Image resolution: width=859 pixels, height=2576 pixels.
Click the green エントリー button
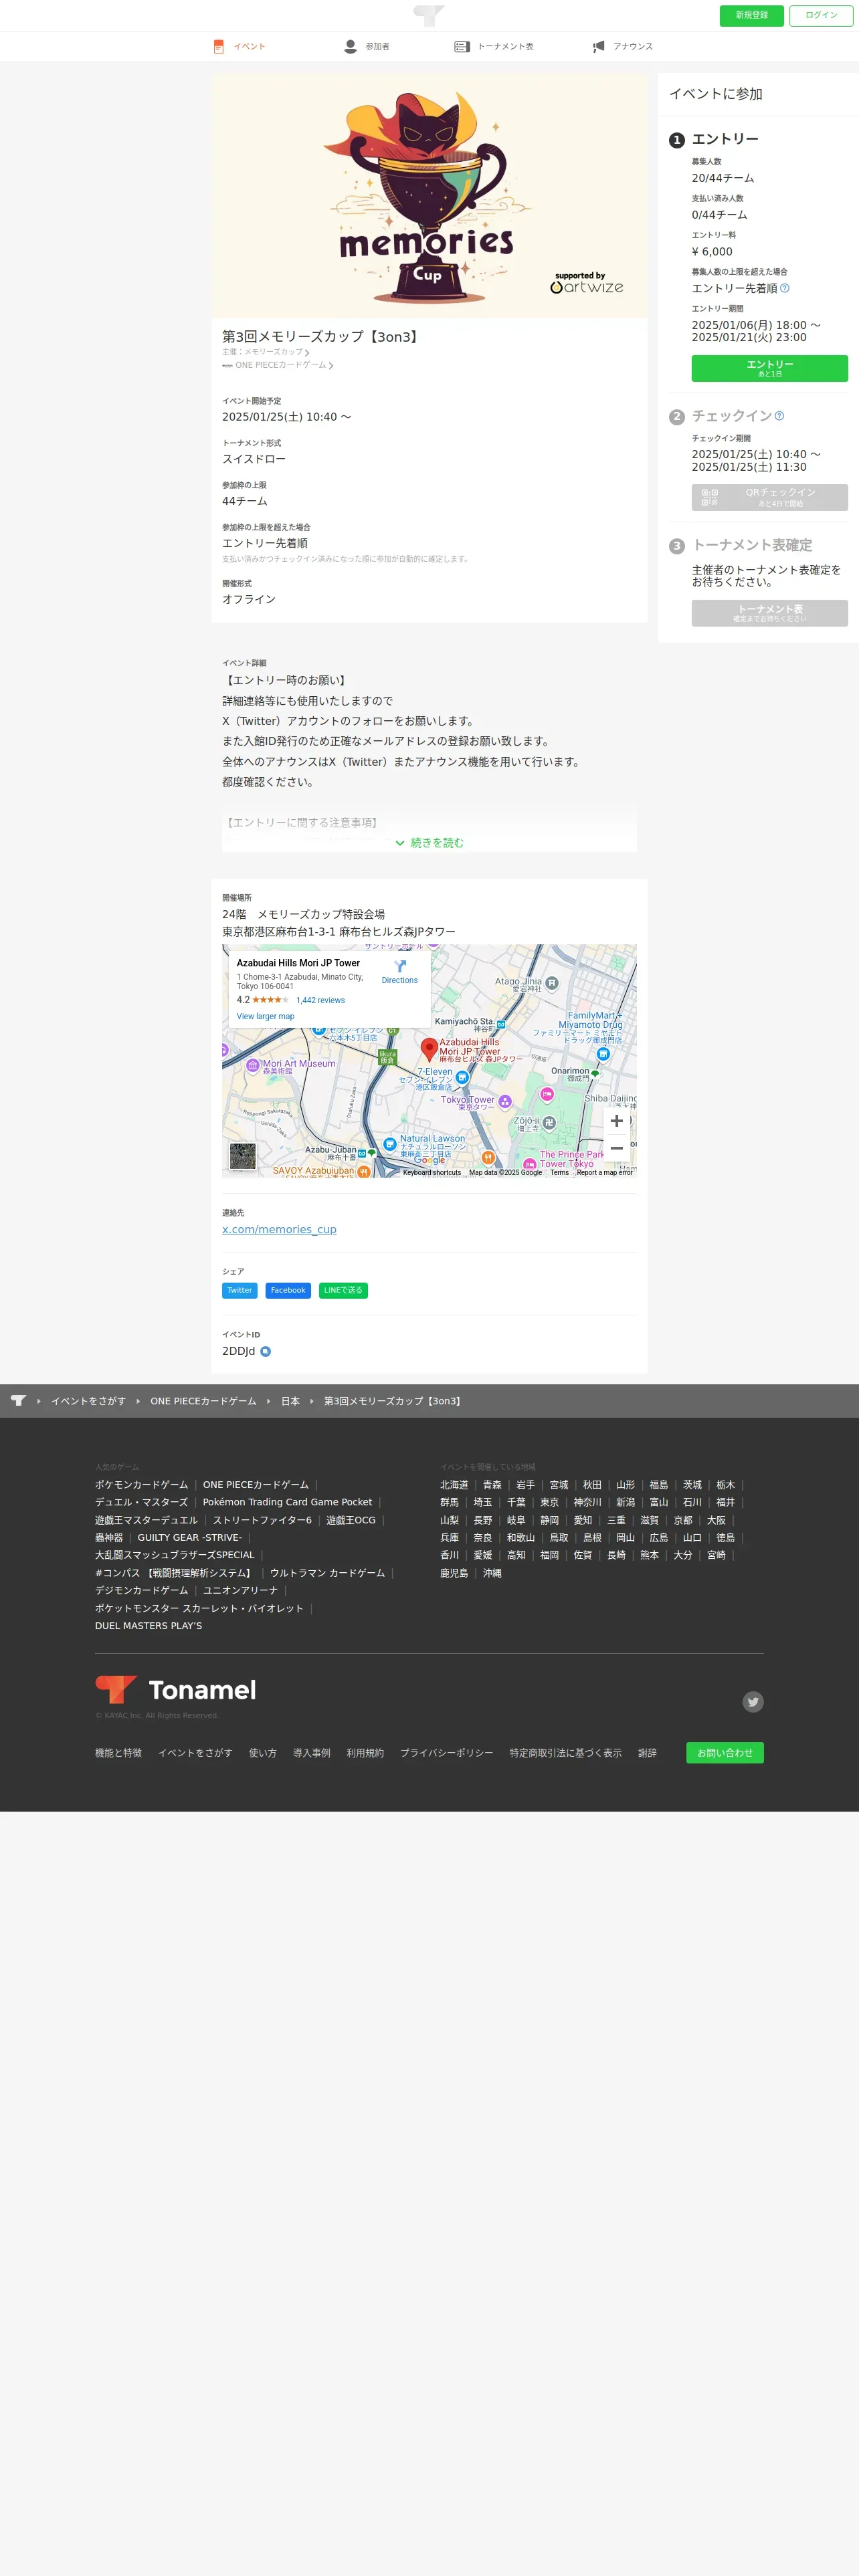[x=769, y=368]
